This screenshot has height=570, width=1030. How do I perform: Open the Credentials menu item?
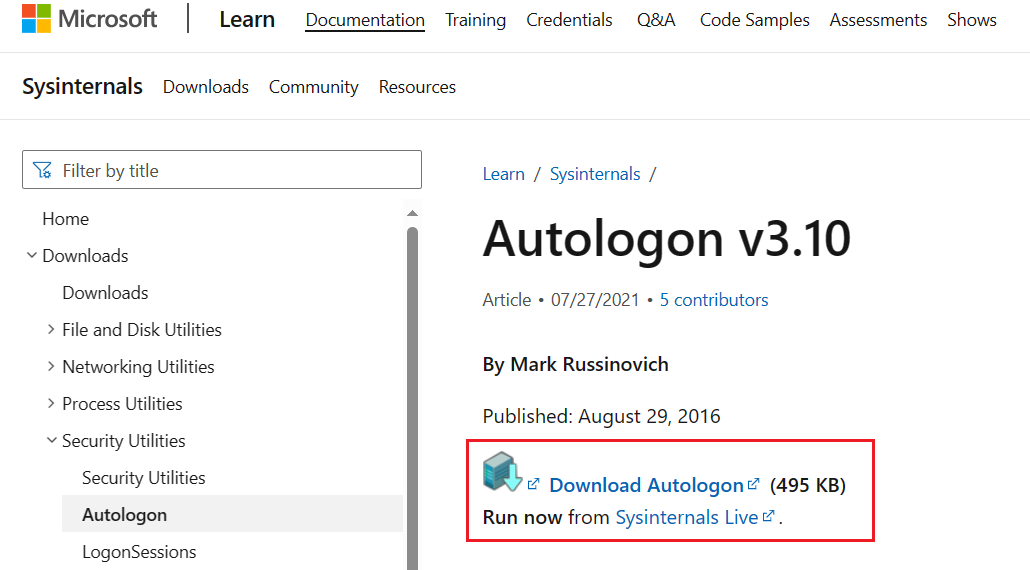point(570,20)
